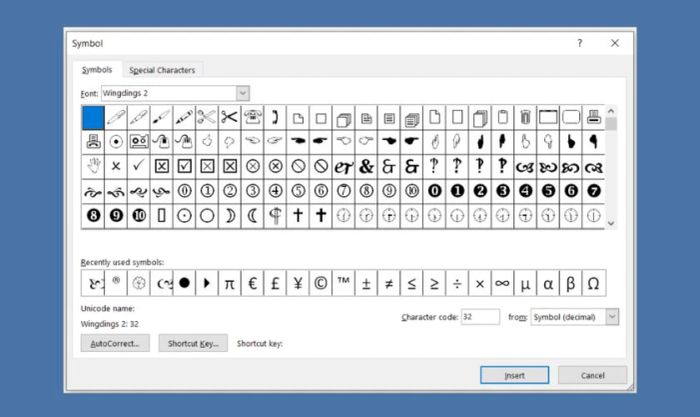
Task: Insert the selected symbol
Action: click(514, 375)
